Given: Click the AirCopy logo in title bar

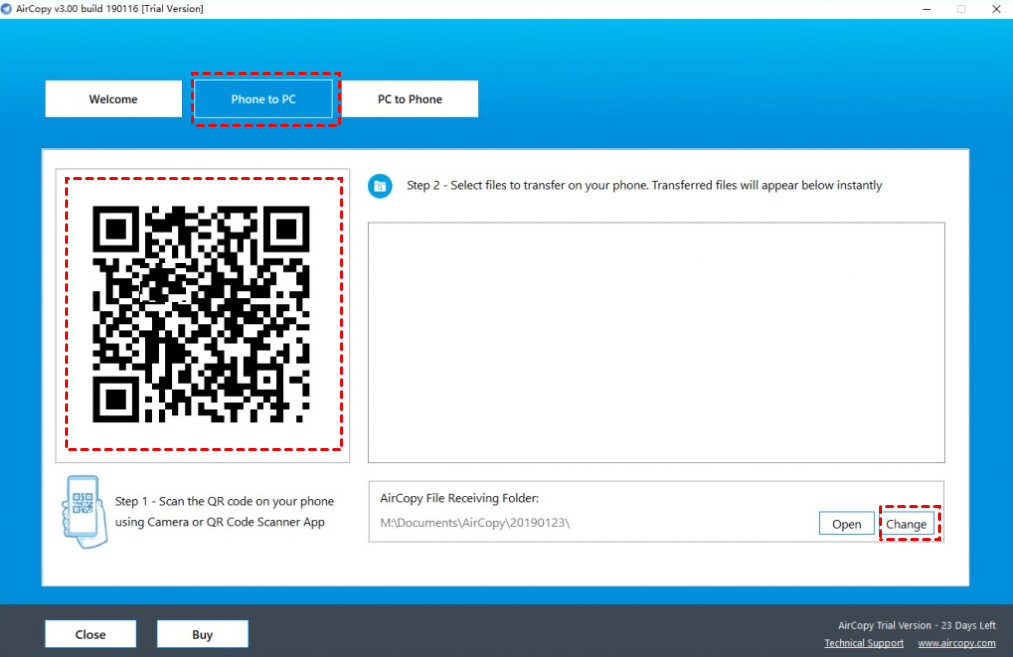Looking at the screenshot, I should tap(6, 8).
